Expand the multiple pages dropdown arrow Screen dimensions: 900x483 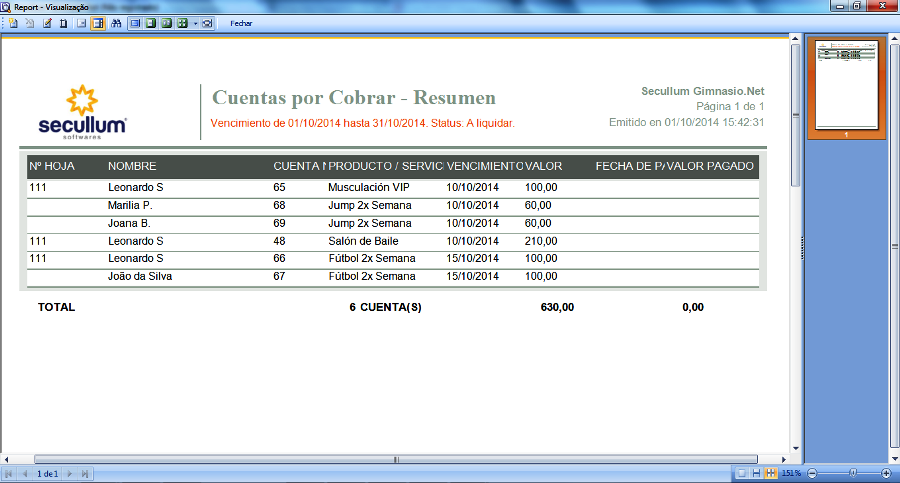click(x=195, y=24)
